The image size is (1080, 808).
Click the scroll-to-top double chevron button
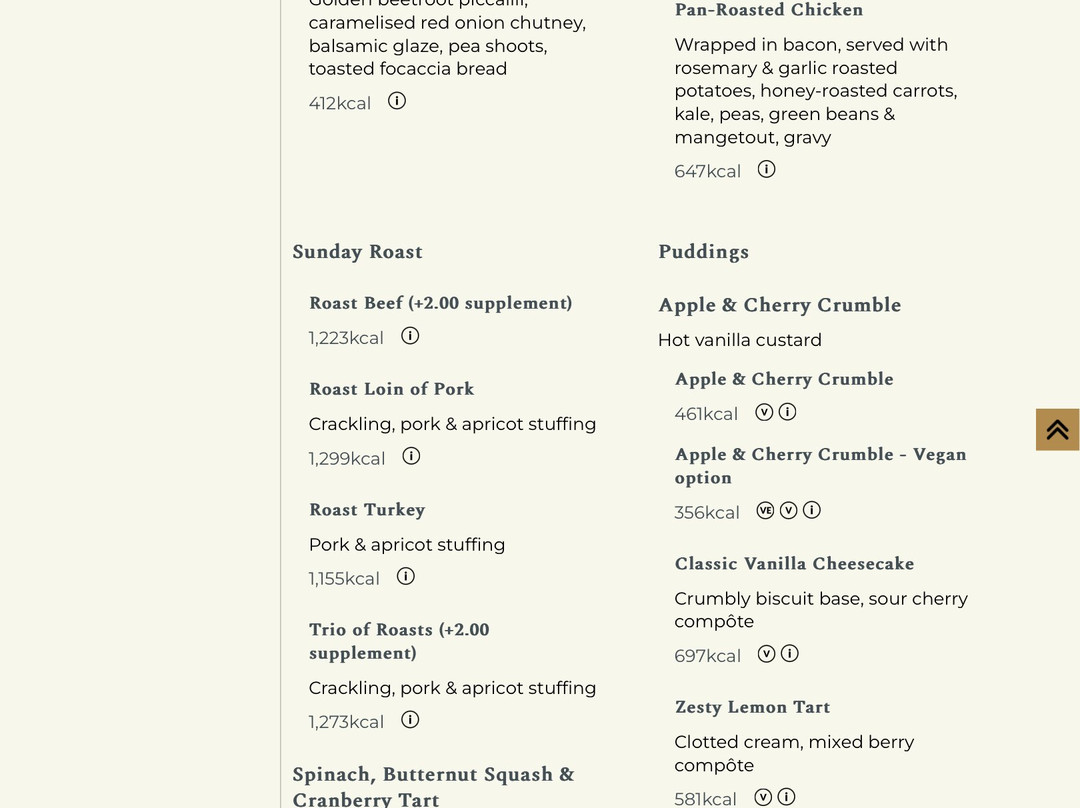point(1057,430)
